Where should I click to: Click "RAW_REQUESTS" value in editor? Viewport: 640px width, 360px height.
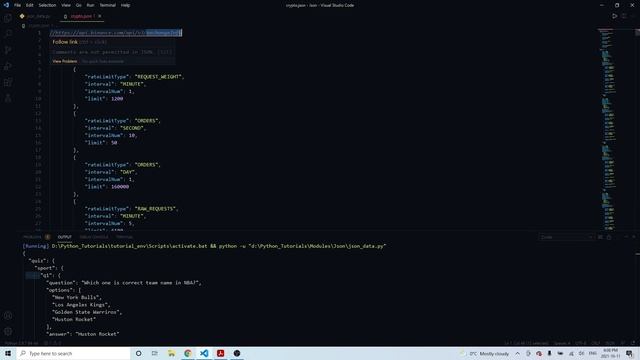pos(156,209)
